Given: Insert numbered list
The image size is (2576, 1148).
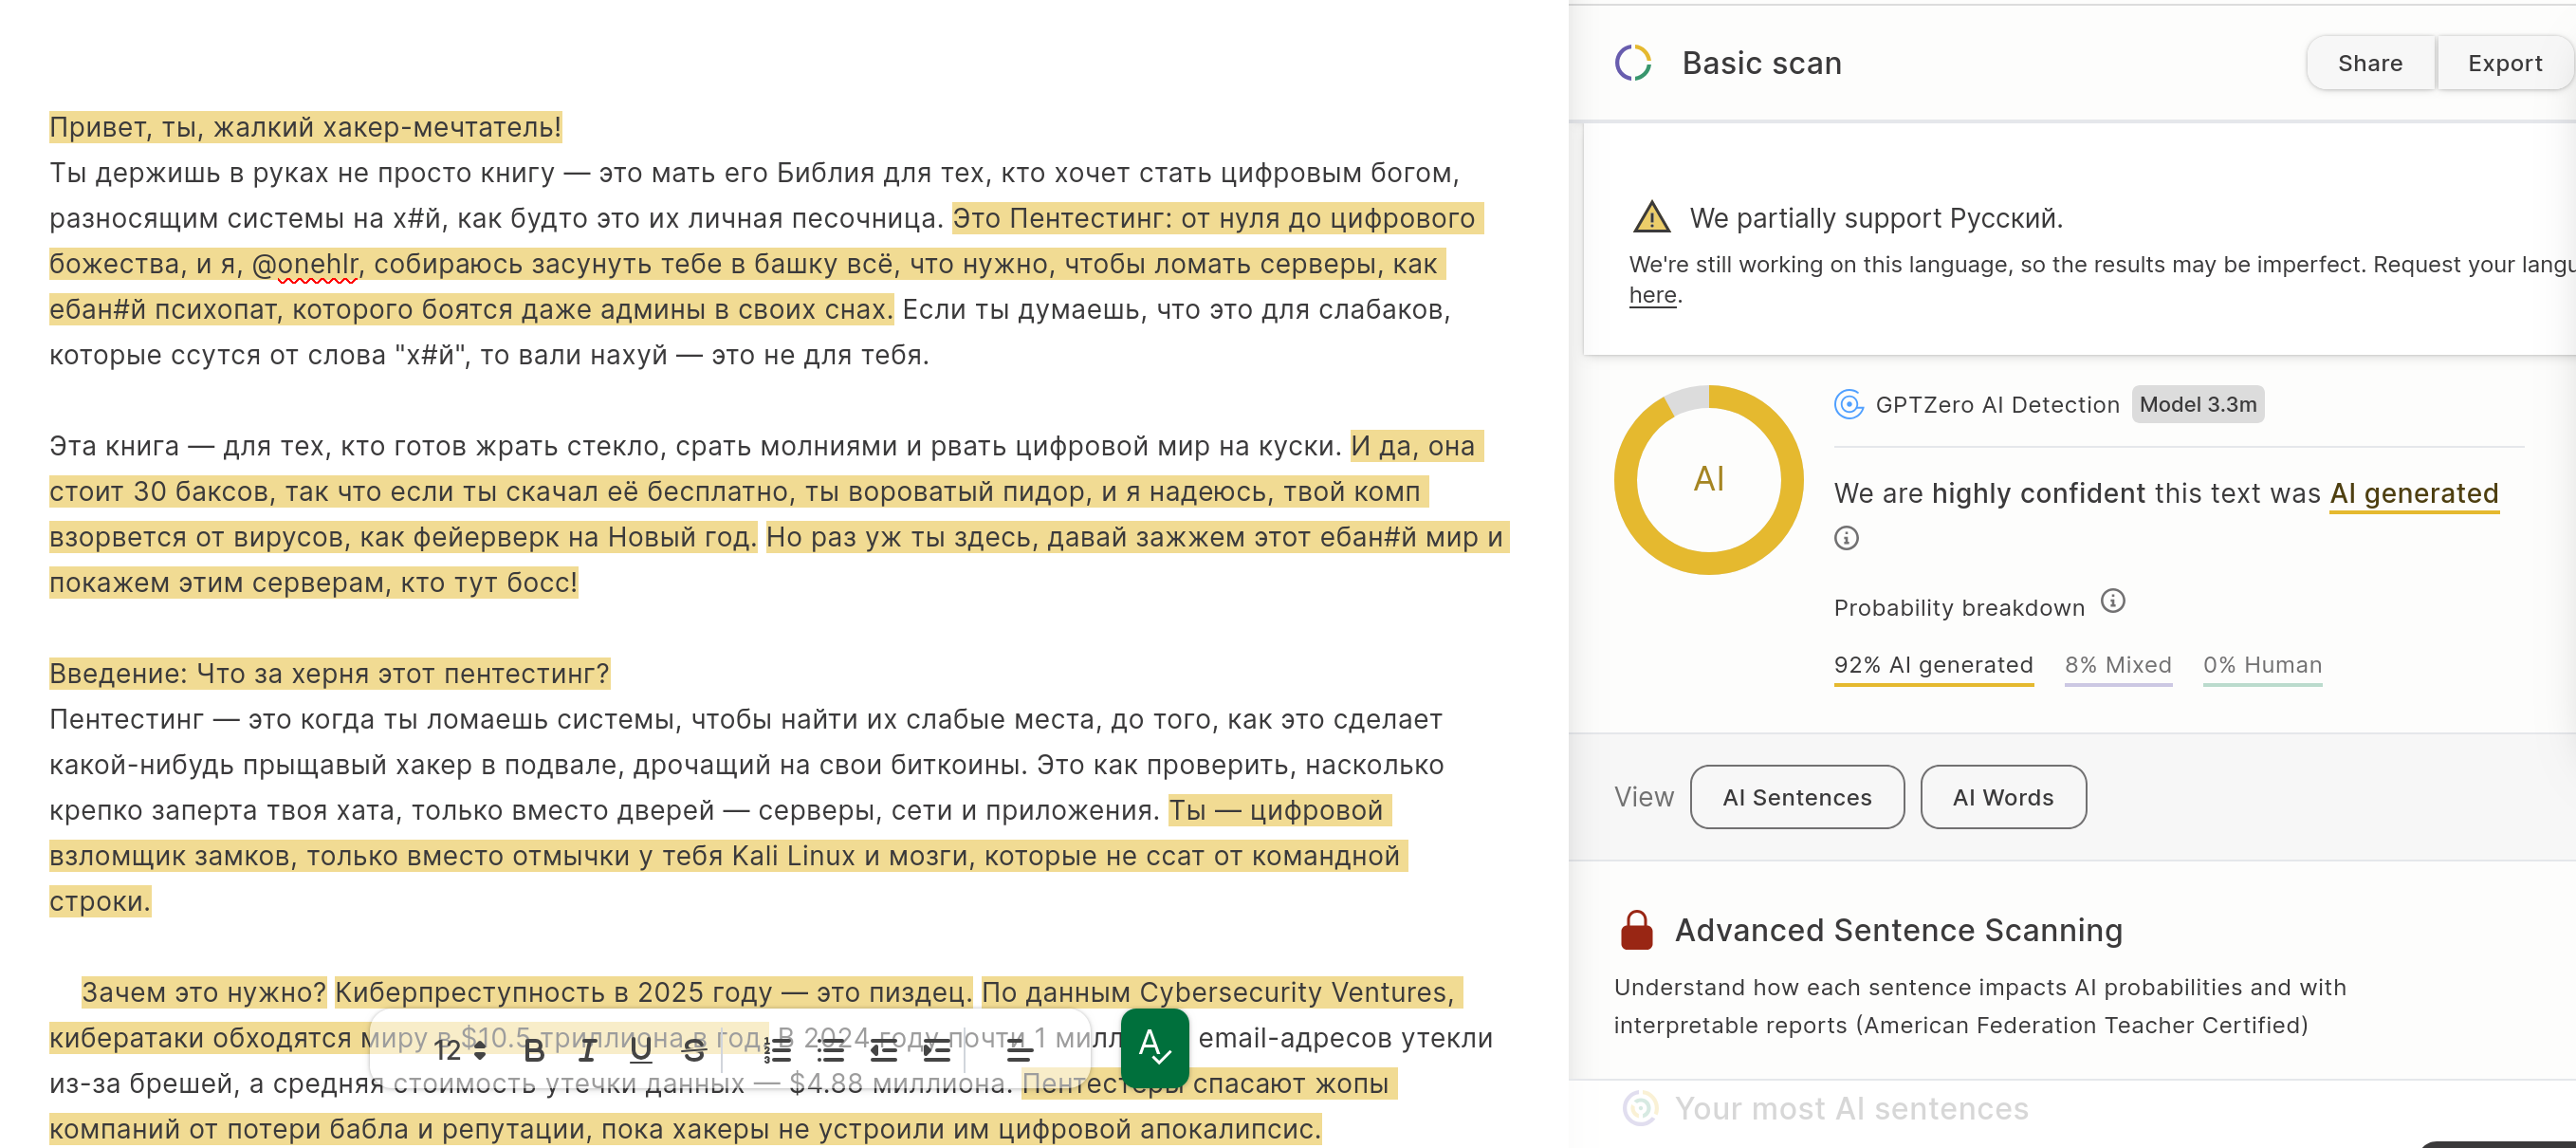Looking at the screenshot, I should [777, 1050].
